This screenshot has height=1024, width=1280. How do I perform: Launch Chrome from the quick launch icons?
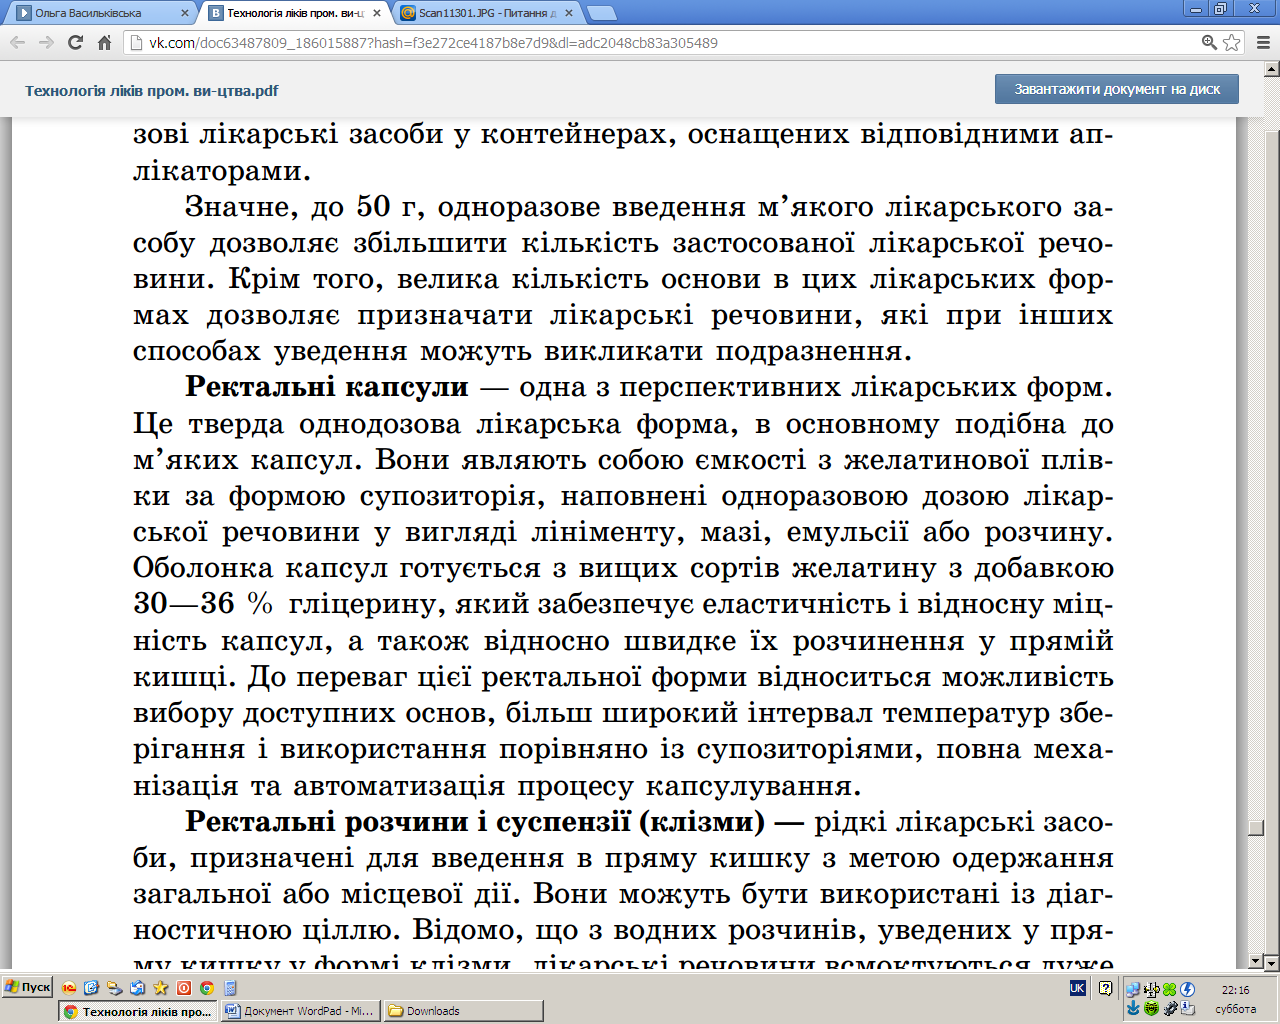[206, 988]
